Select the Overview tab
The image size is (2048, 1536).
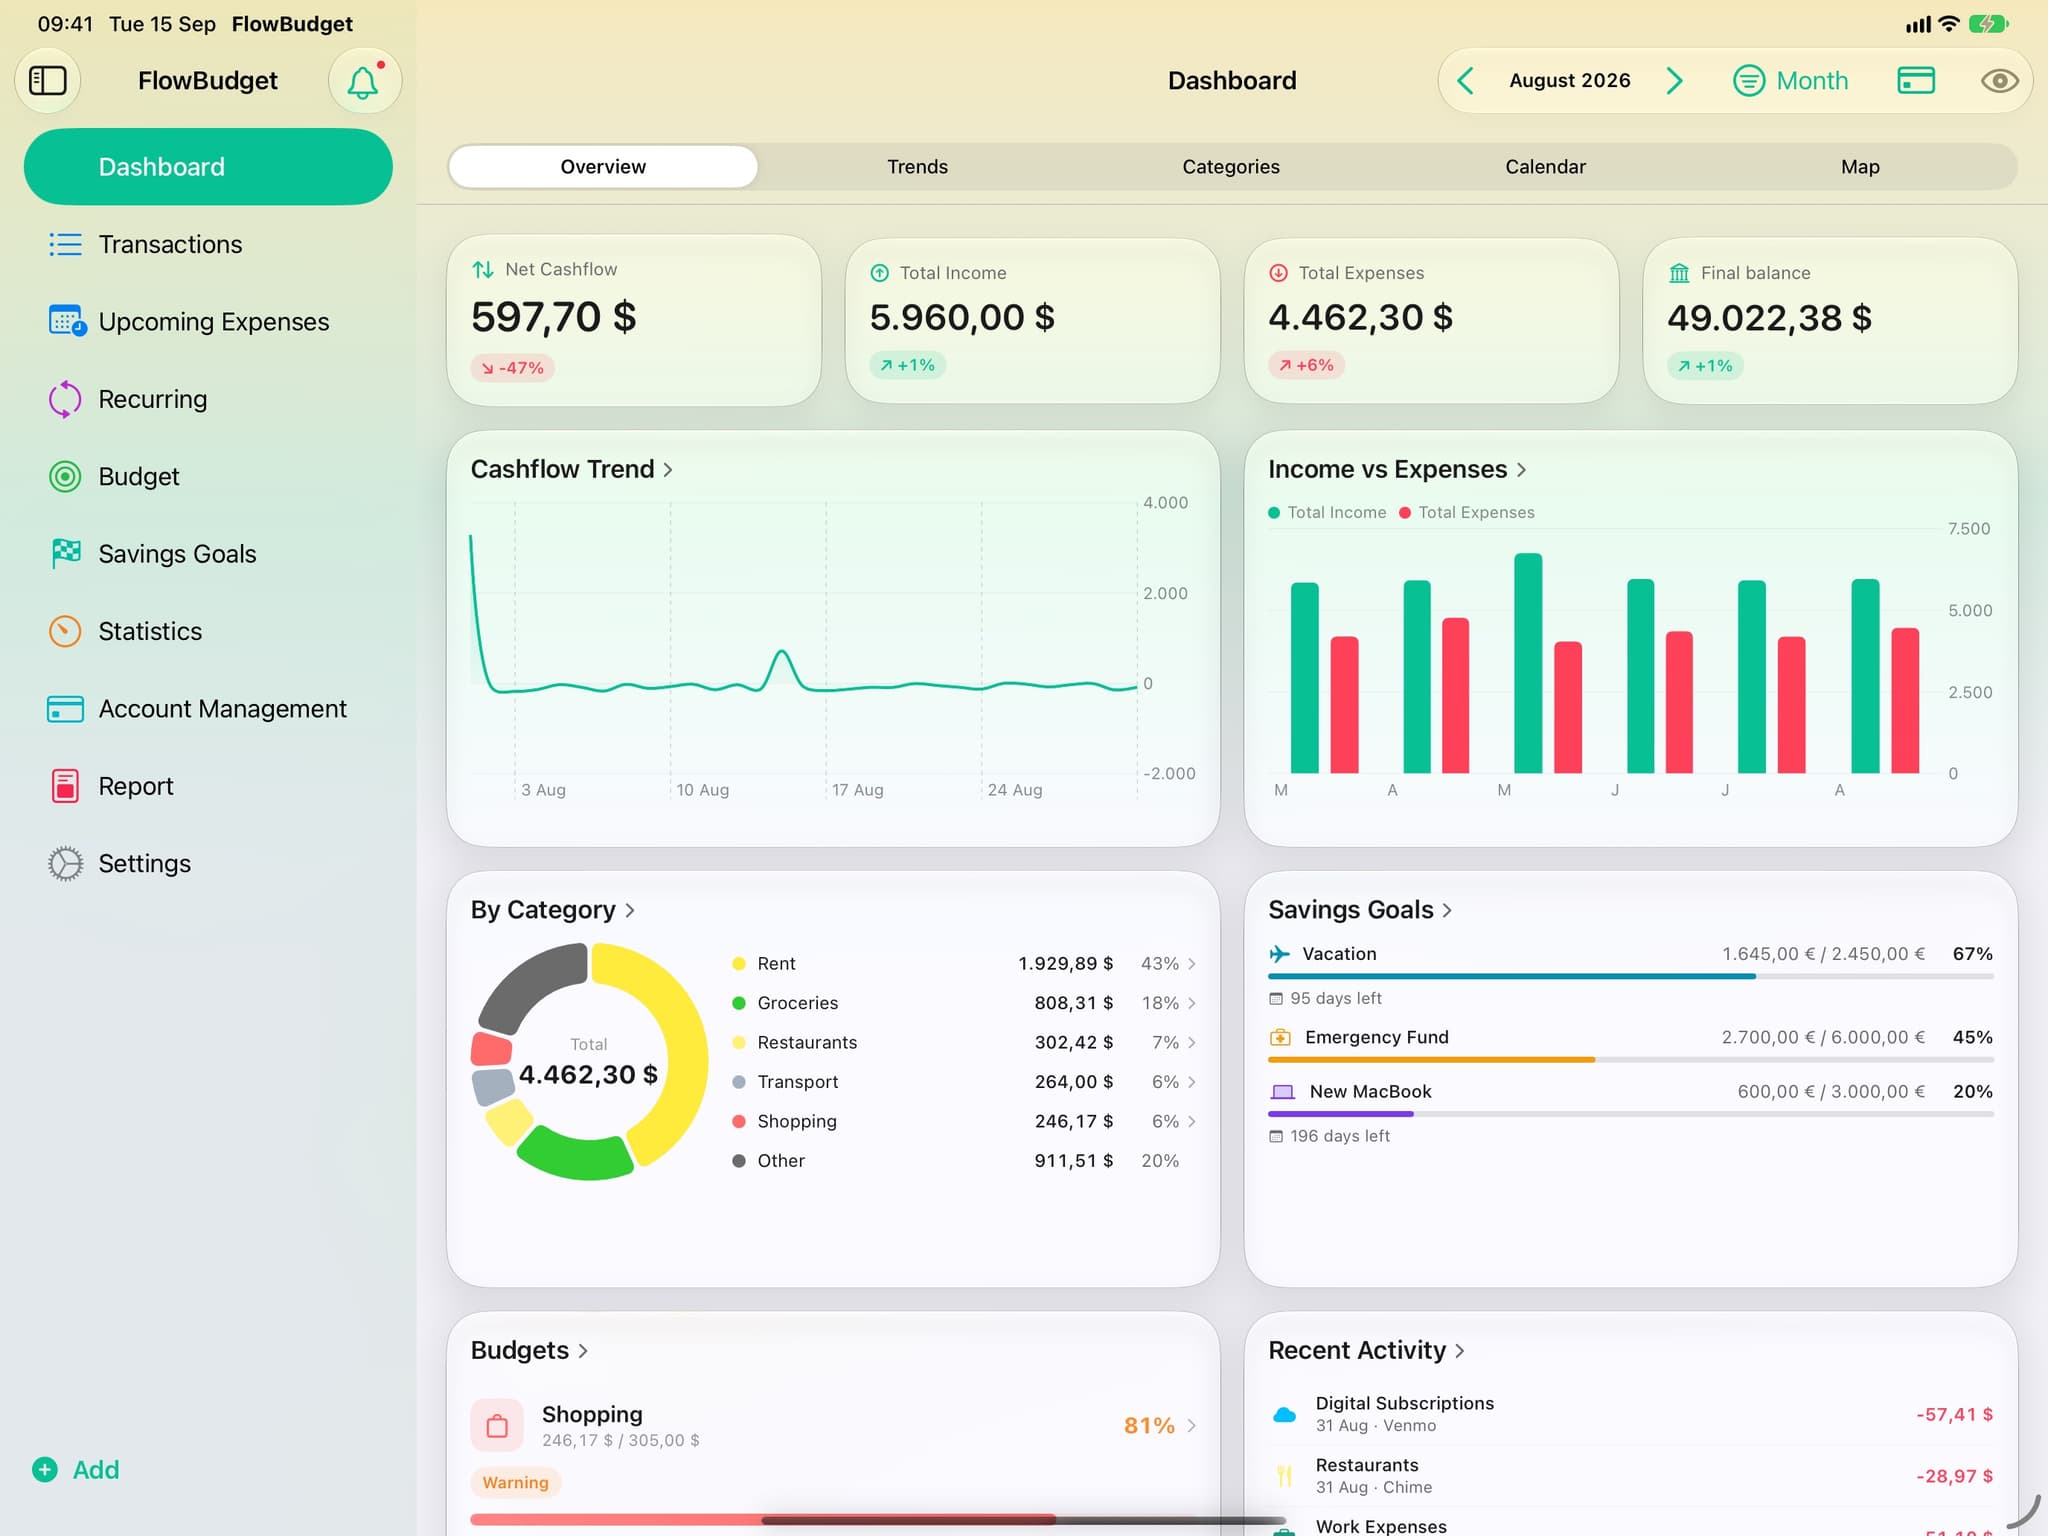[603, 167]
